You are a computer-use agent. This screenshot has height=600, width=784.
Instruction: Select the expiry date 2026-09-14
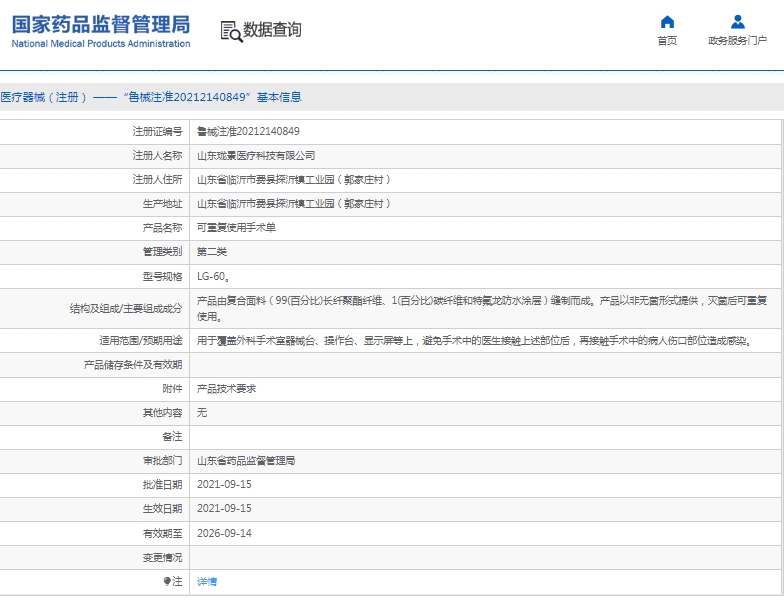point(224,533)
